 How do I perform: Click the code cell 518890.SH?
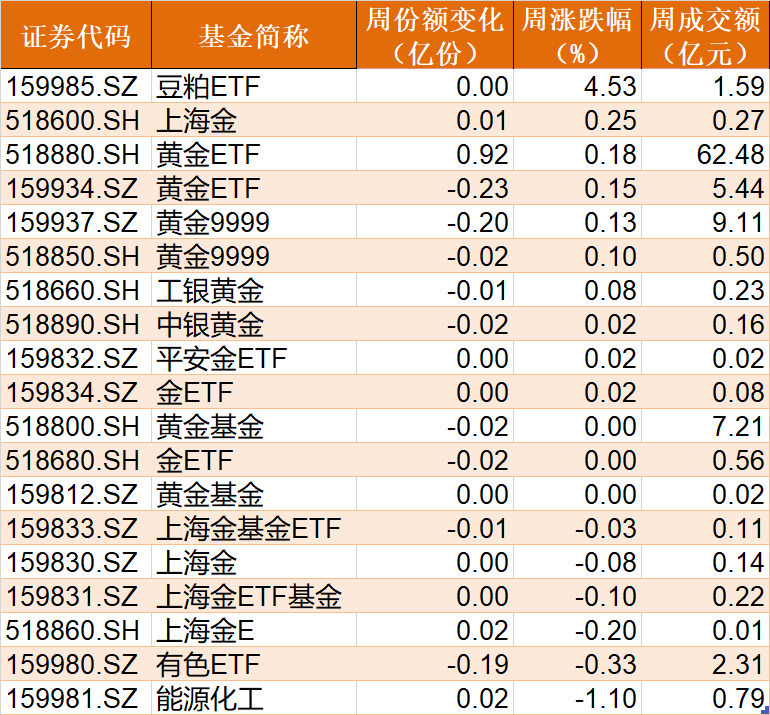tap(73, 324)
